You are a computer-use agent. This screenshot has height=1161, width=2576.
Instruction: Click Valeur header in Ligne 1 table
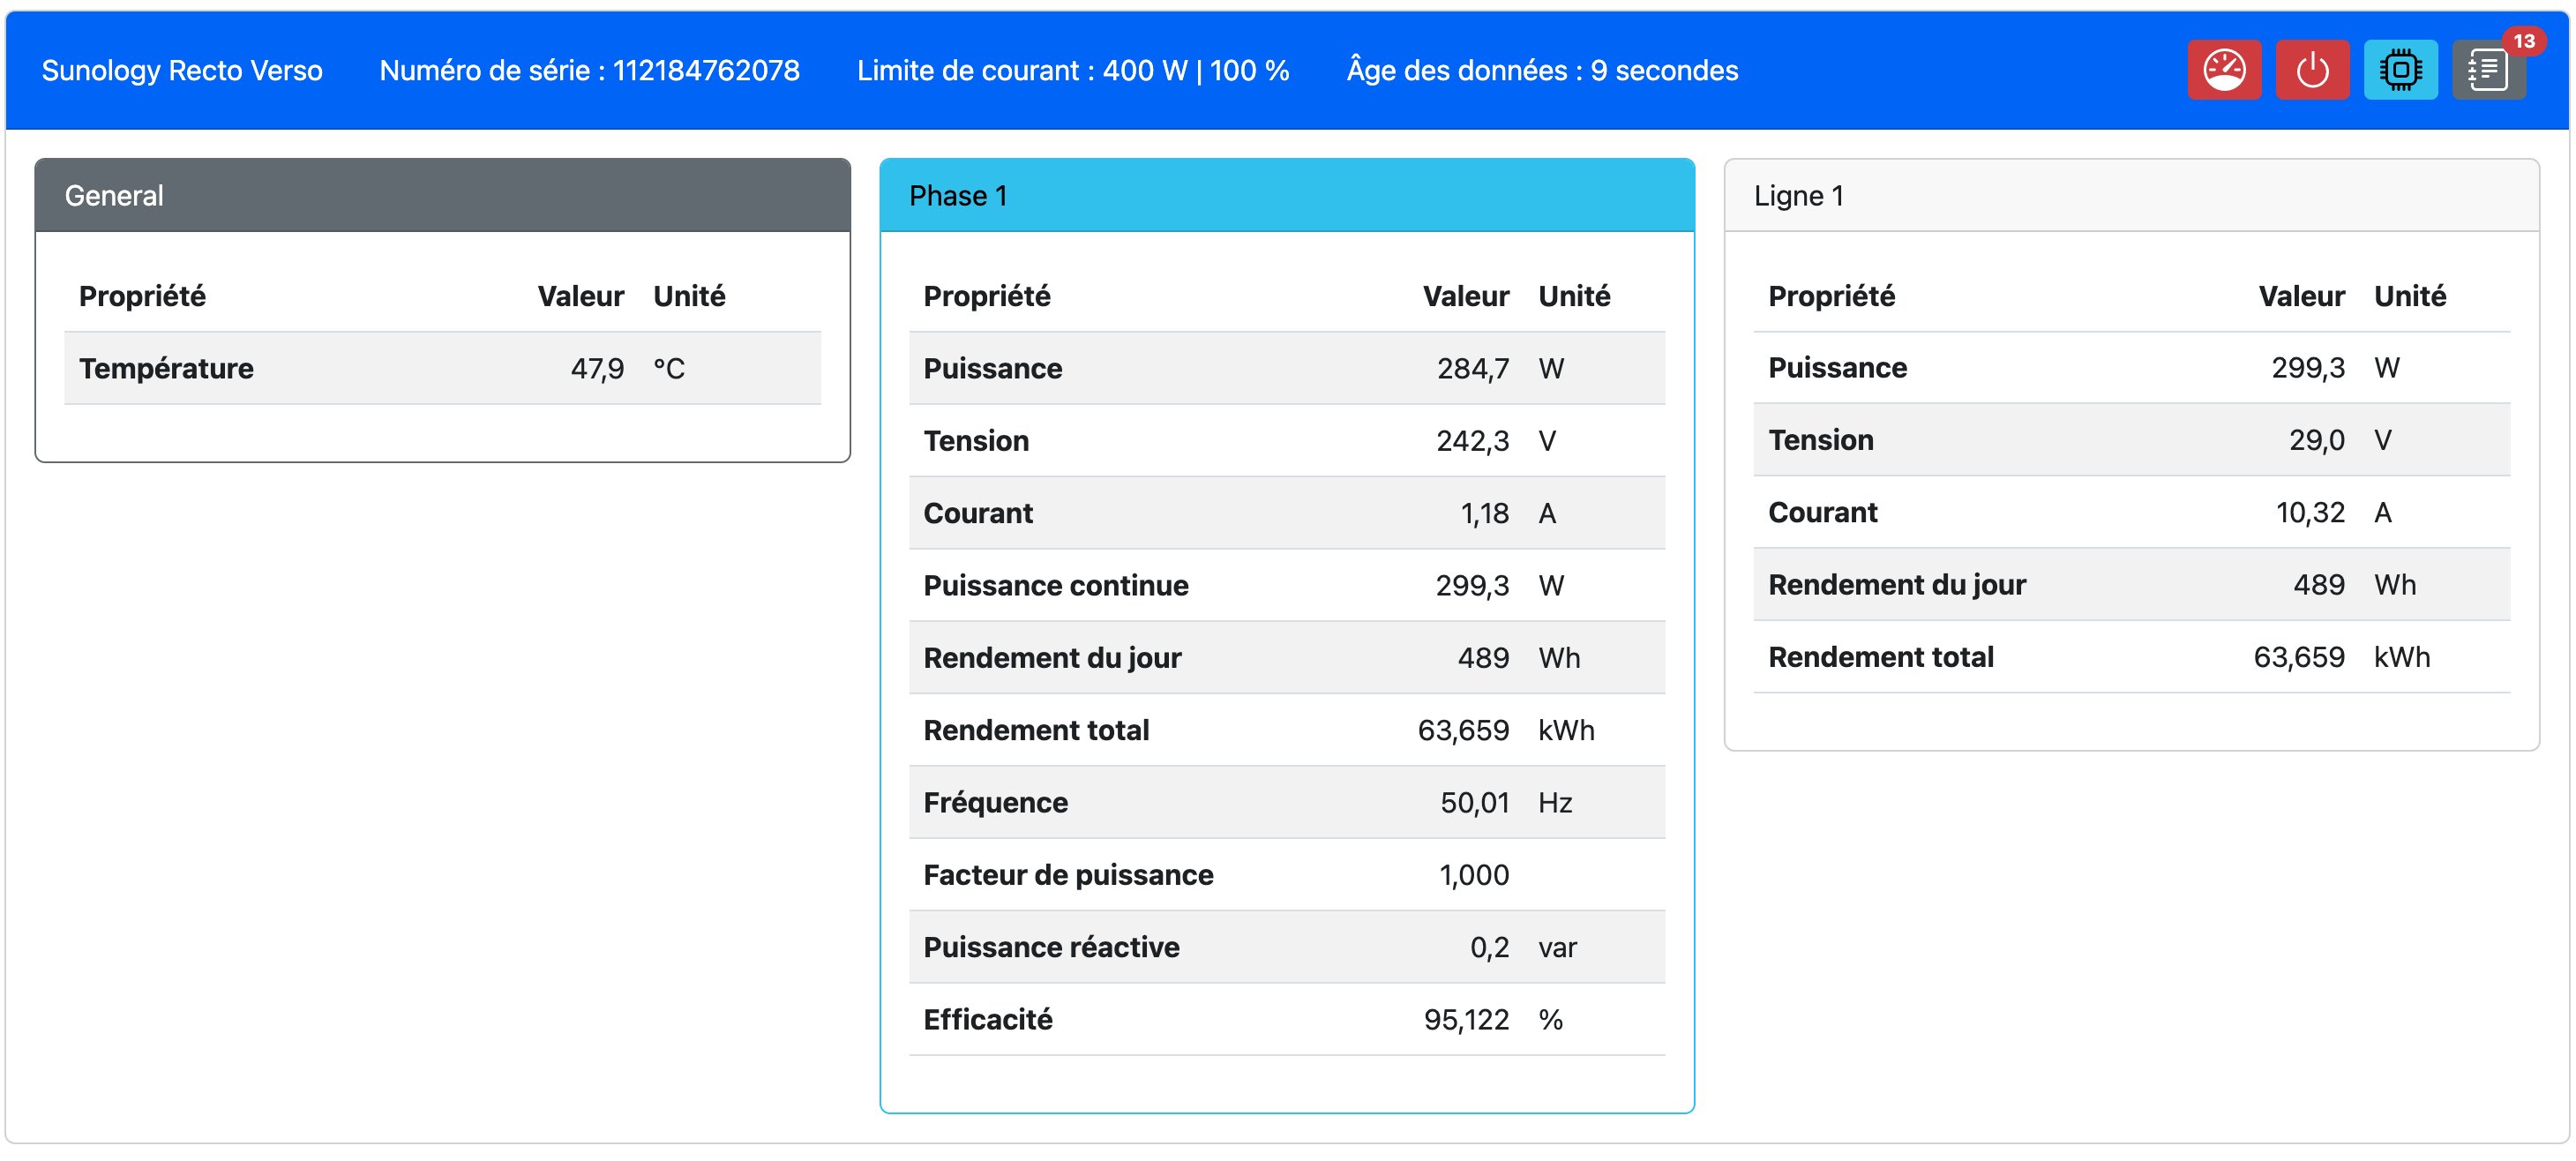tap(2301, 296)
